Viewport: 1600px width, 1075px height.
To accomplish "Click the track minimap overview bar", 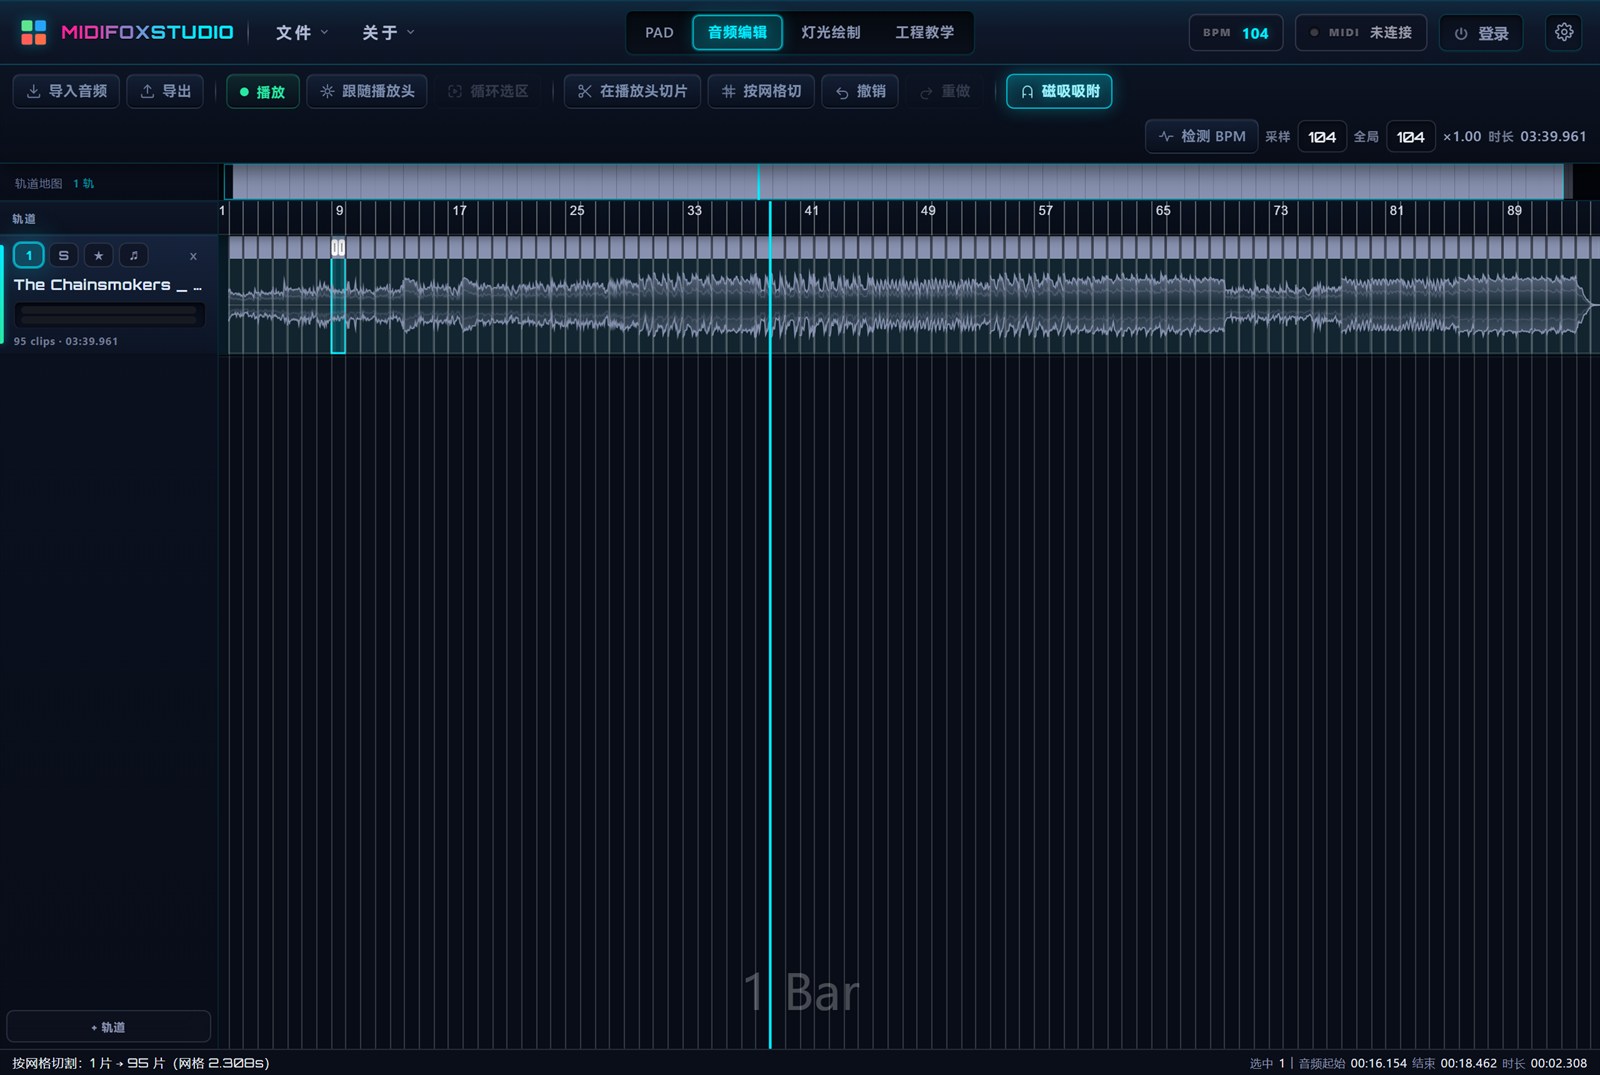I will coord(897,182).
